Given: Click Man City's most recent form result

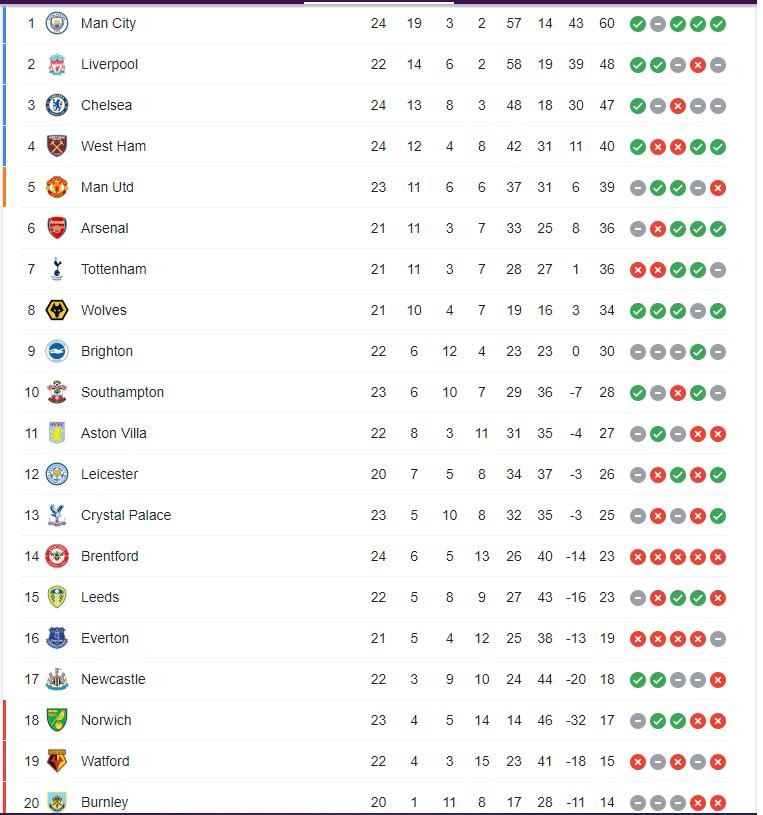Looking at the screenshot, I should pos(718,23).
